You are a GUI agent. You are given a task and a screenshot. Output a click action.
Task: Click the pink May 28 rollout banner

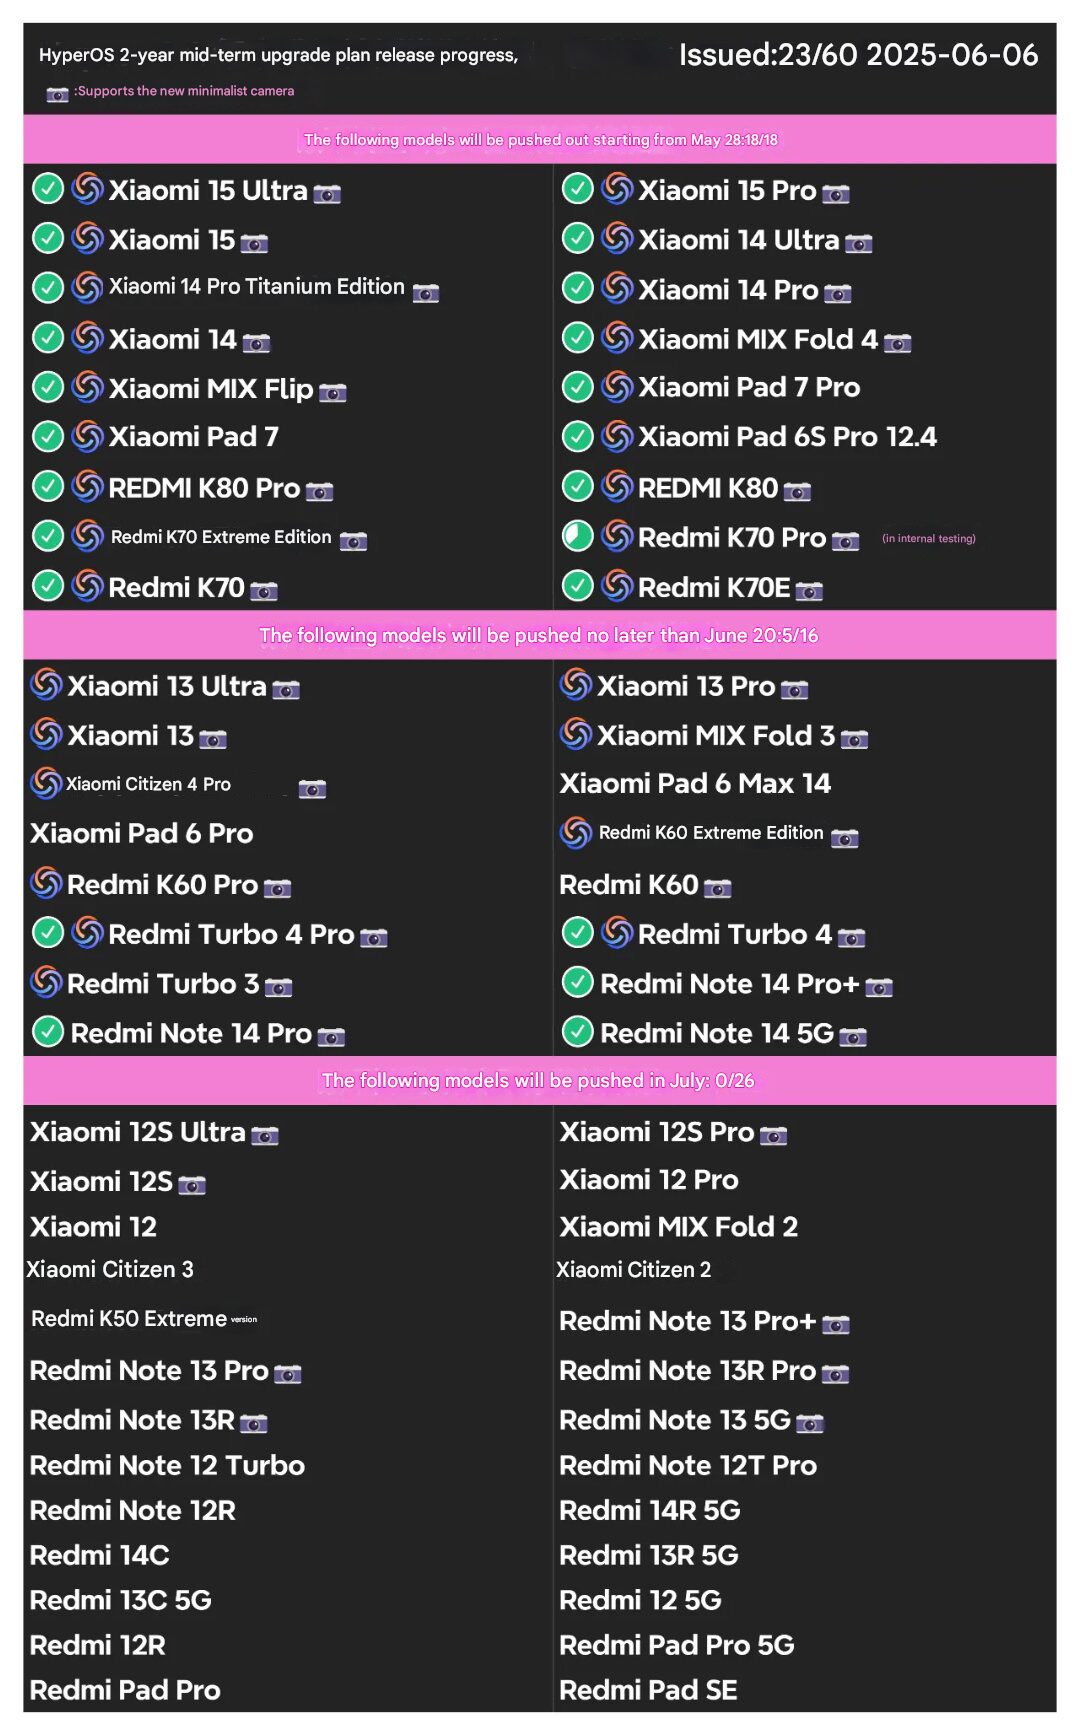point(540,139)
